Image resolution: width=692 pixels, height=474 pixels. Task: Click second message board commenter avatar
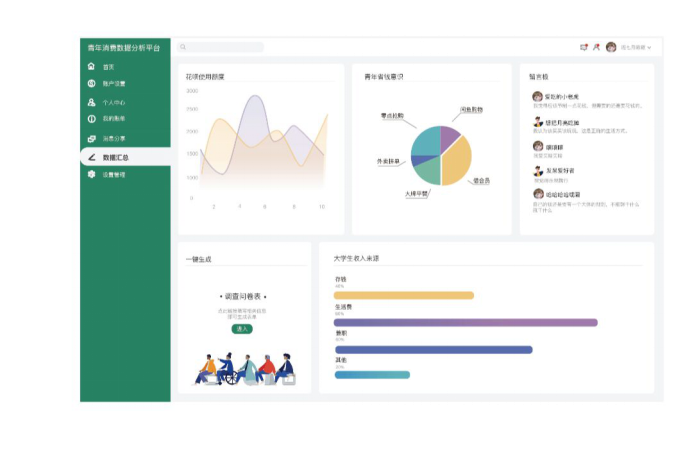coord(538,122)
